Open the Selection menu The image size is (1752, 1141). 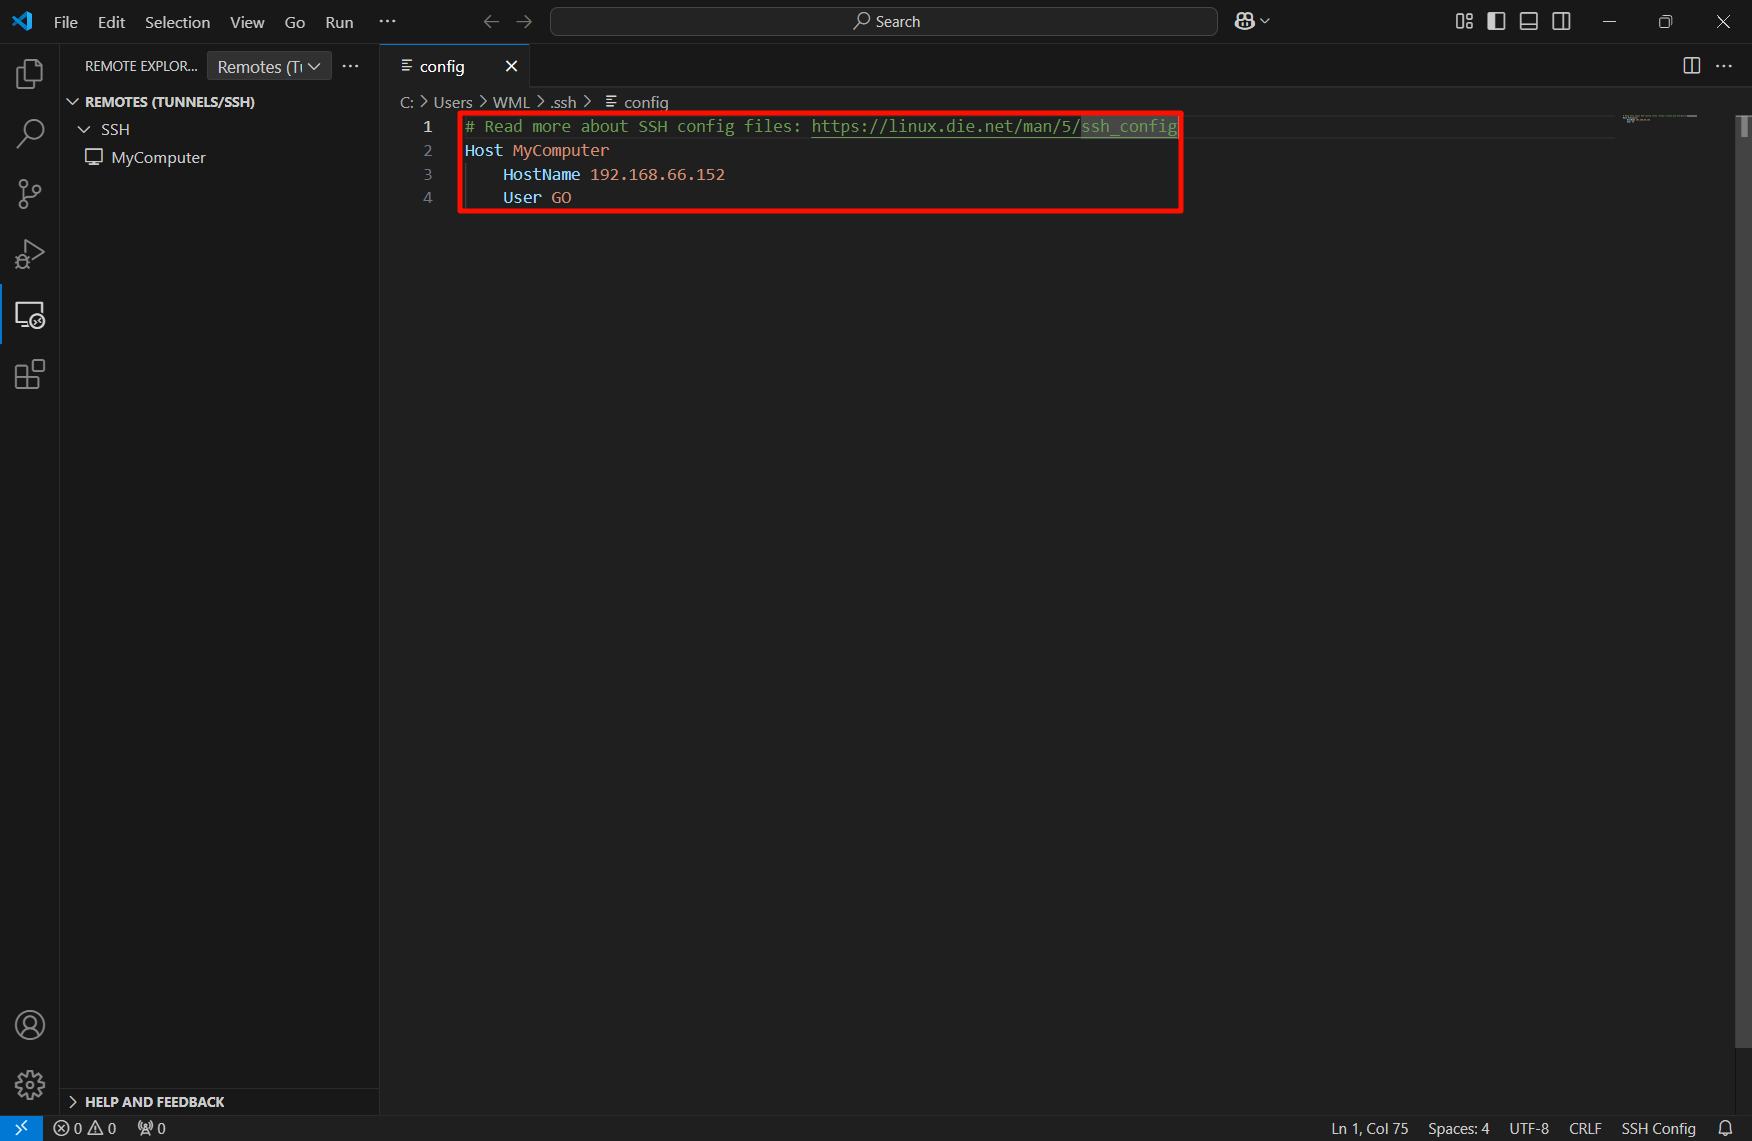pos(177,22)
